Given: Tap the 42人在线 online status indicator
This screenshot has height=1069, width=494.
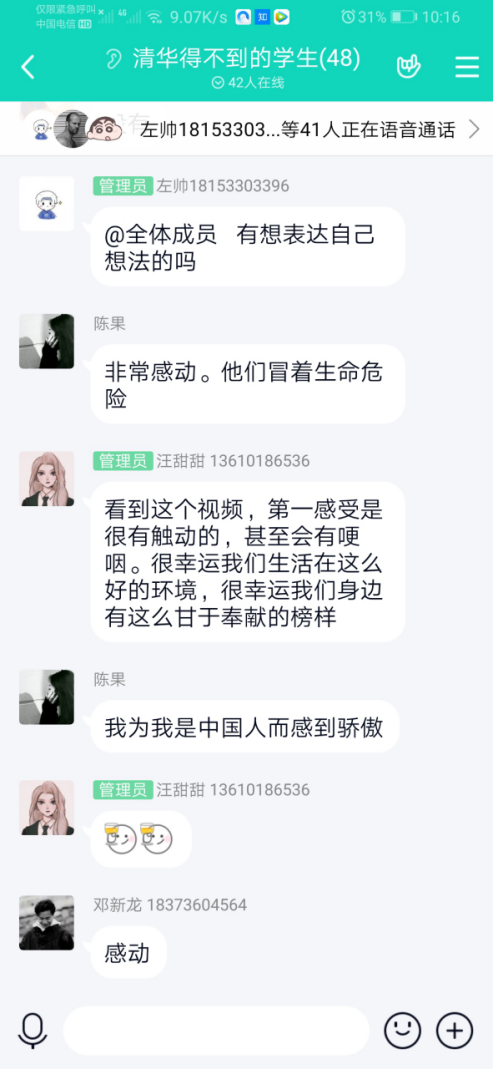Looking at the screenshot, I should pyautogui.click(x=247, y=83).
